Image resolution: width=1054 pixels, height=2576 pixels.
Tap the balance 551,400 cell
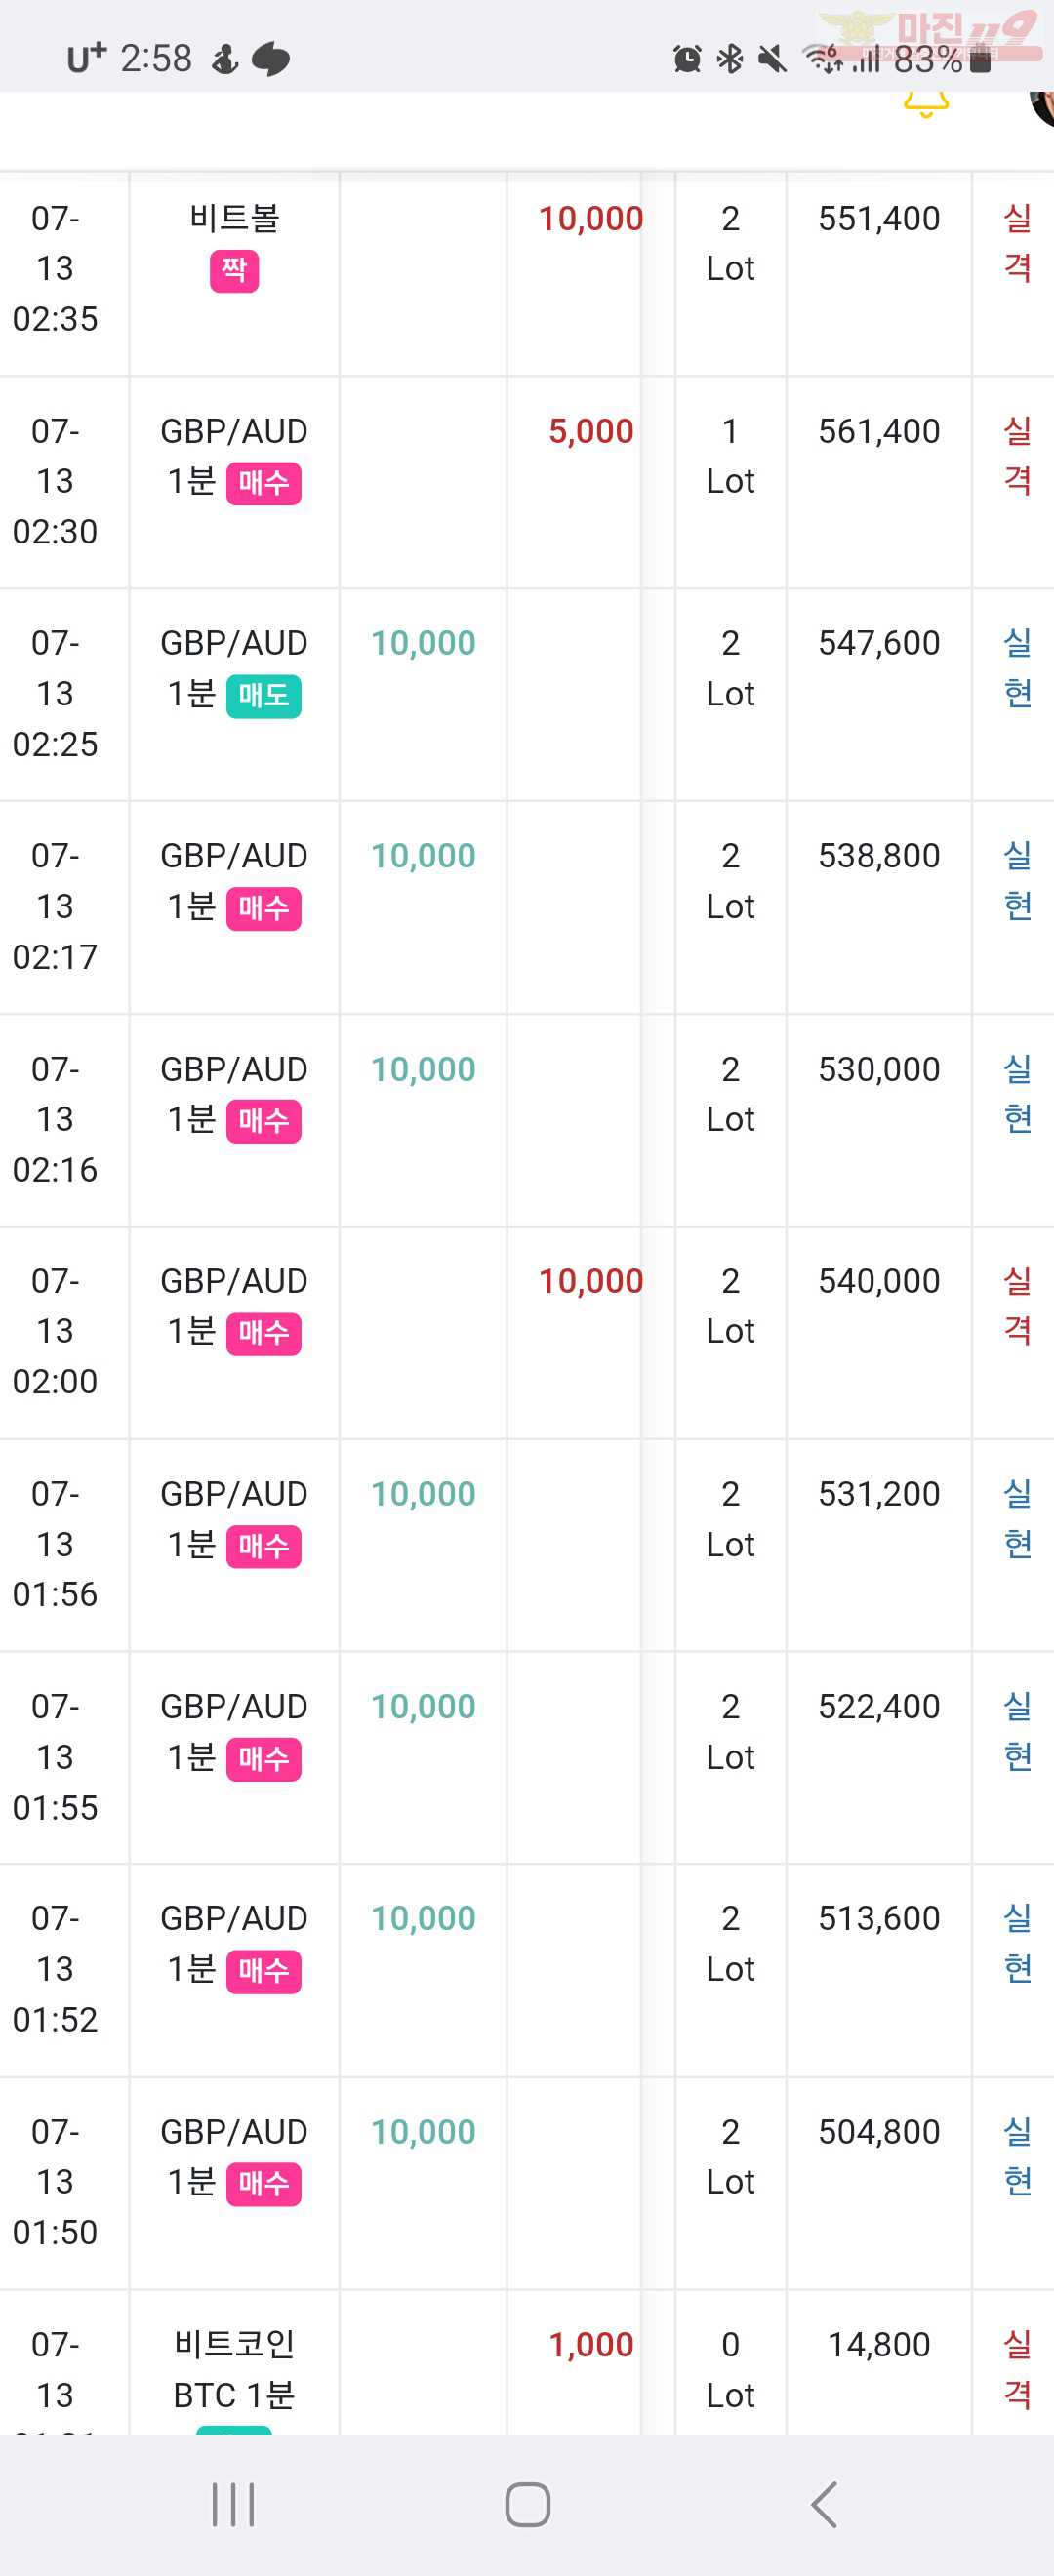(879, 218)
